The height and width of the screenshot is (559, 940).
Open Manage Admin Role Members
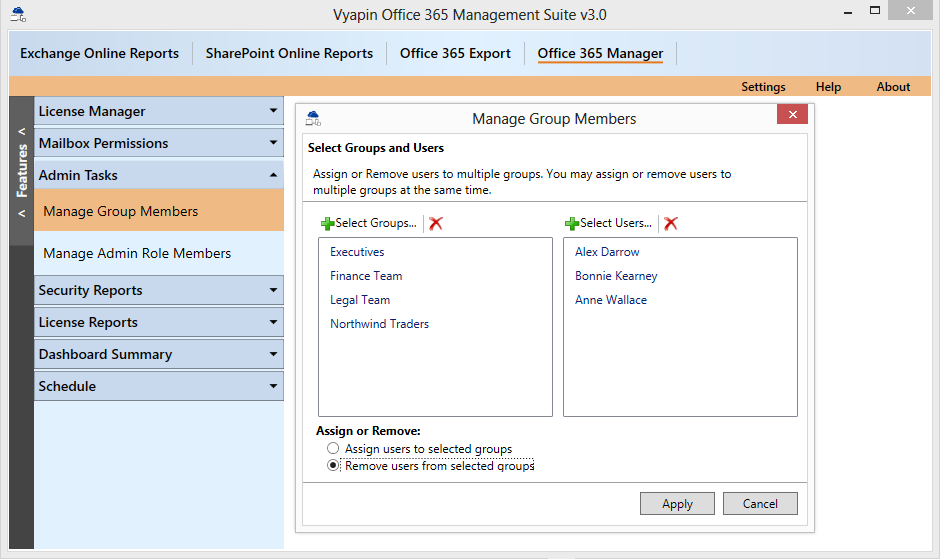159,253
